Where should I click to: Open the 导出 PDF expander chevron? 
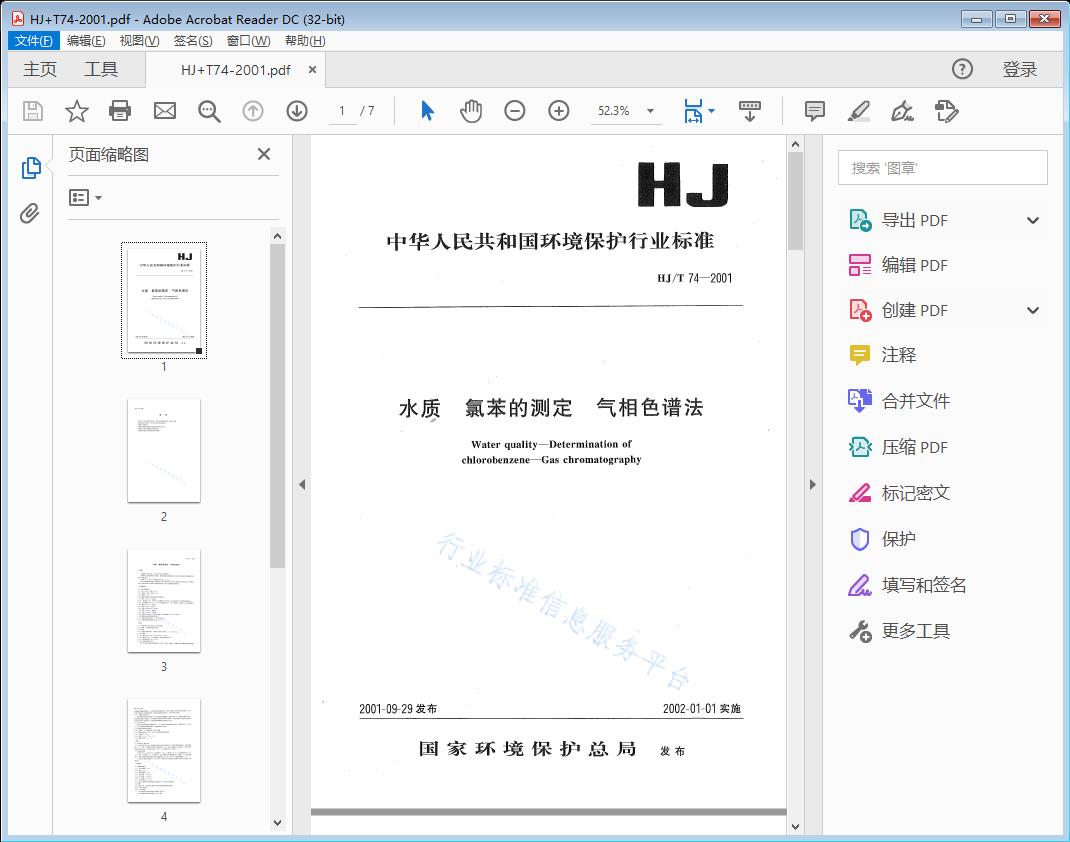pyautogui.click(x=1033, y=219)
